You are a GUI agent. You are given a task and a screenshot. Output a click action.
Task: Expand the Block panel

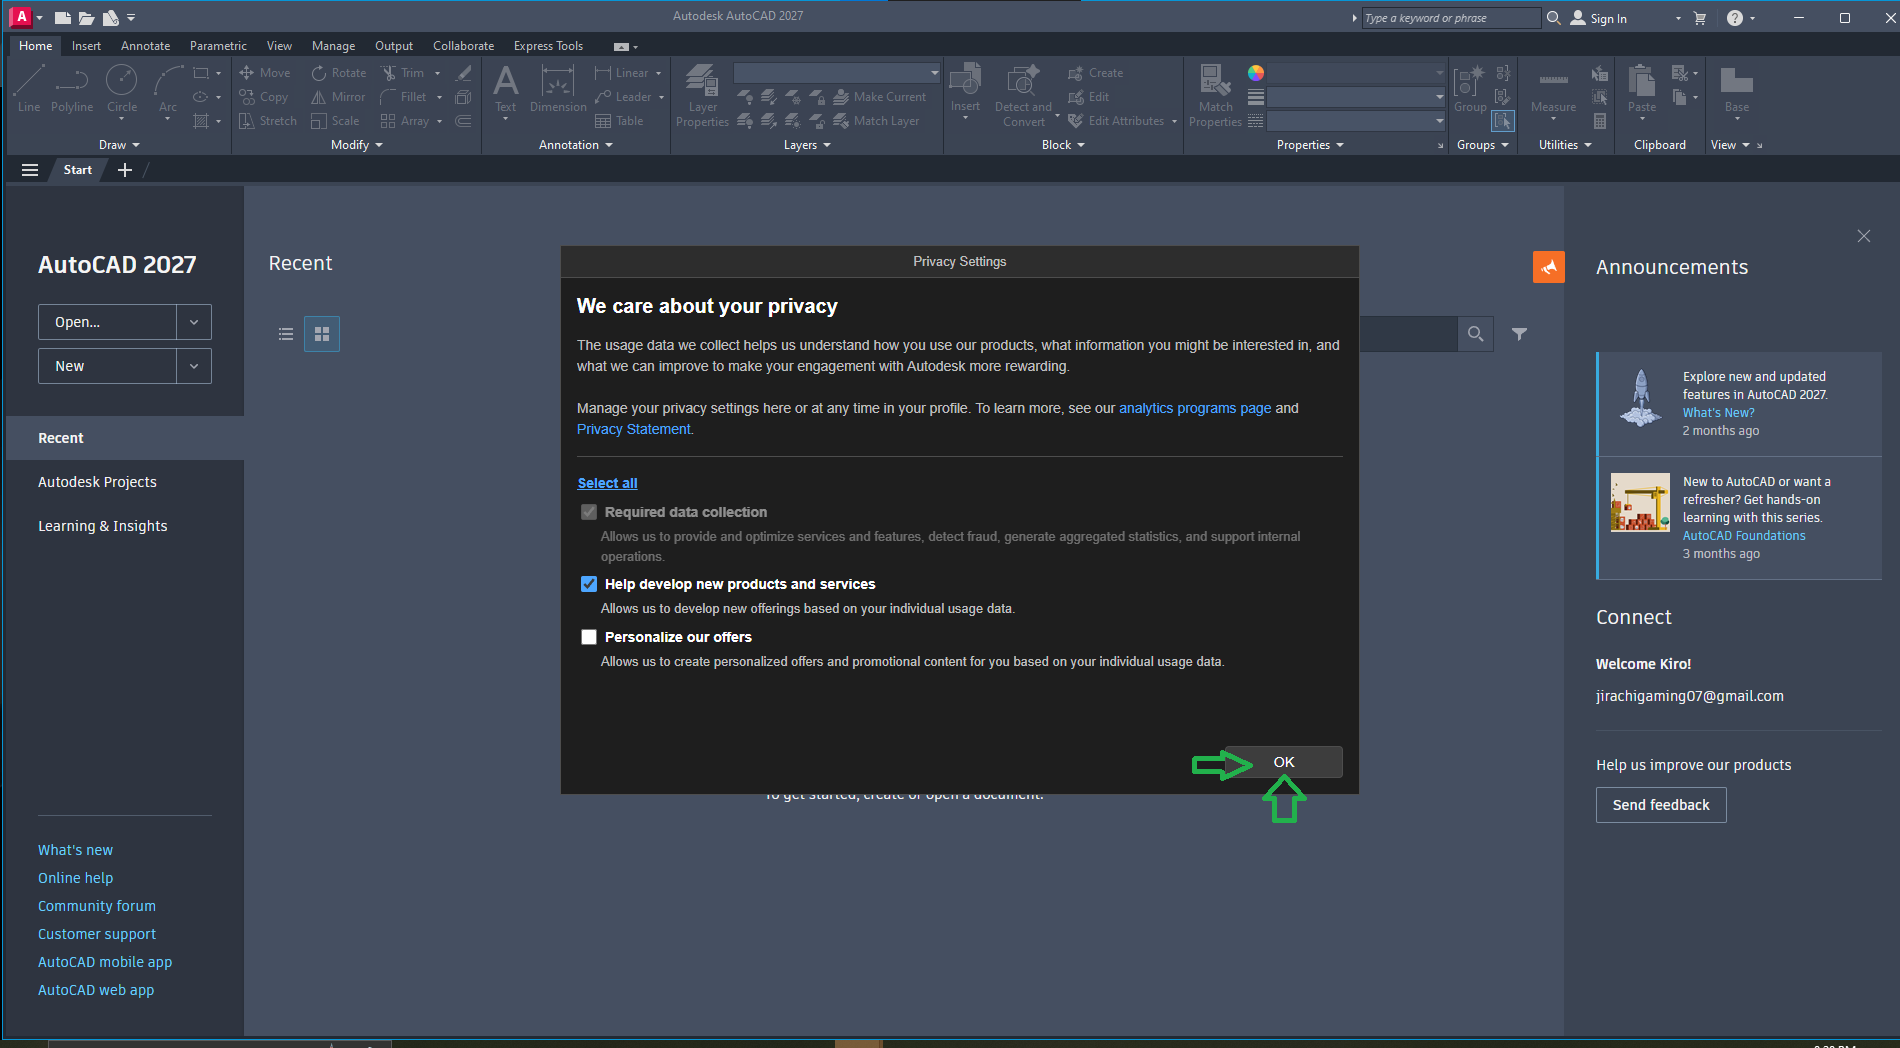click(x=1063, y=145)
